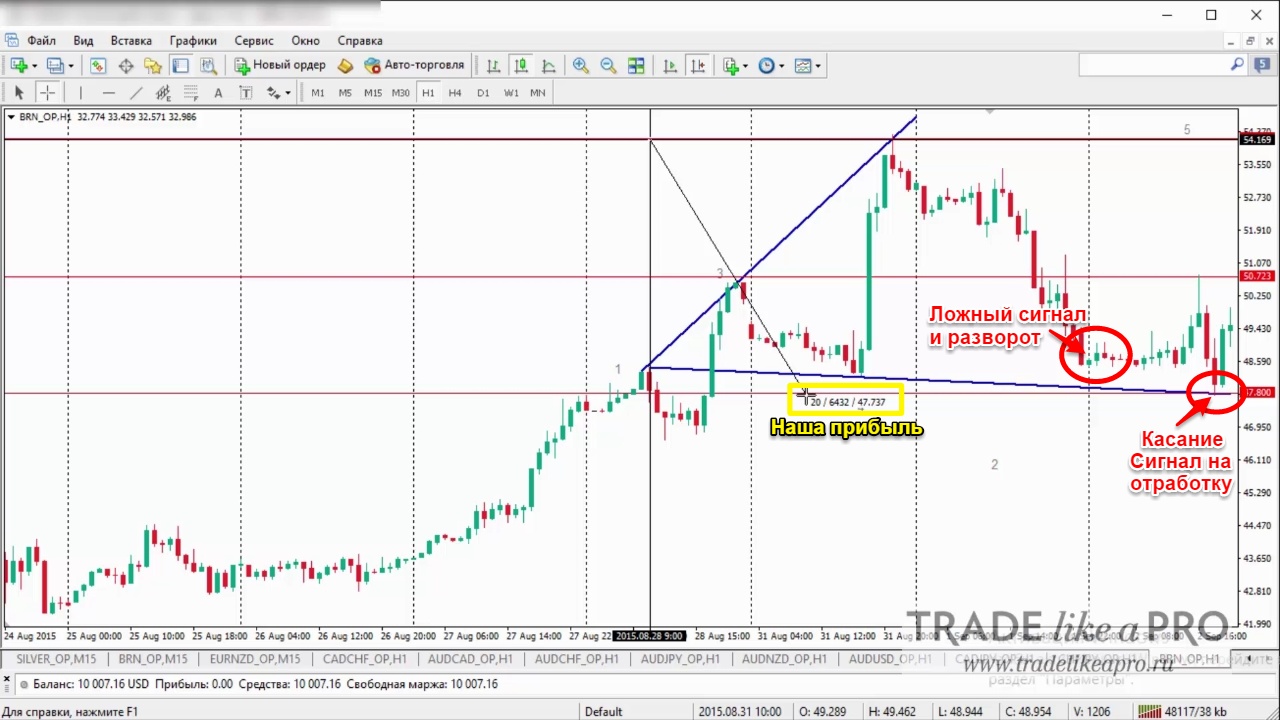Select the horizontal line tool

click(x=108, y=93)
